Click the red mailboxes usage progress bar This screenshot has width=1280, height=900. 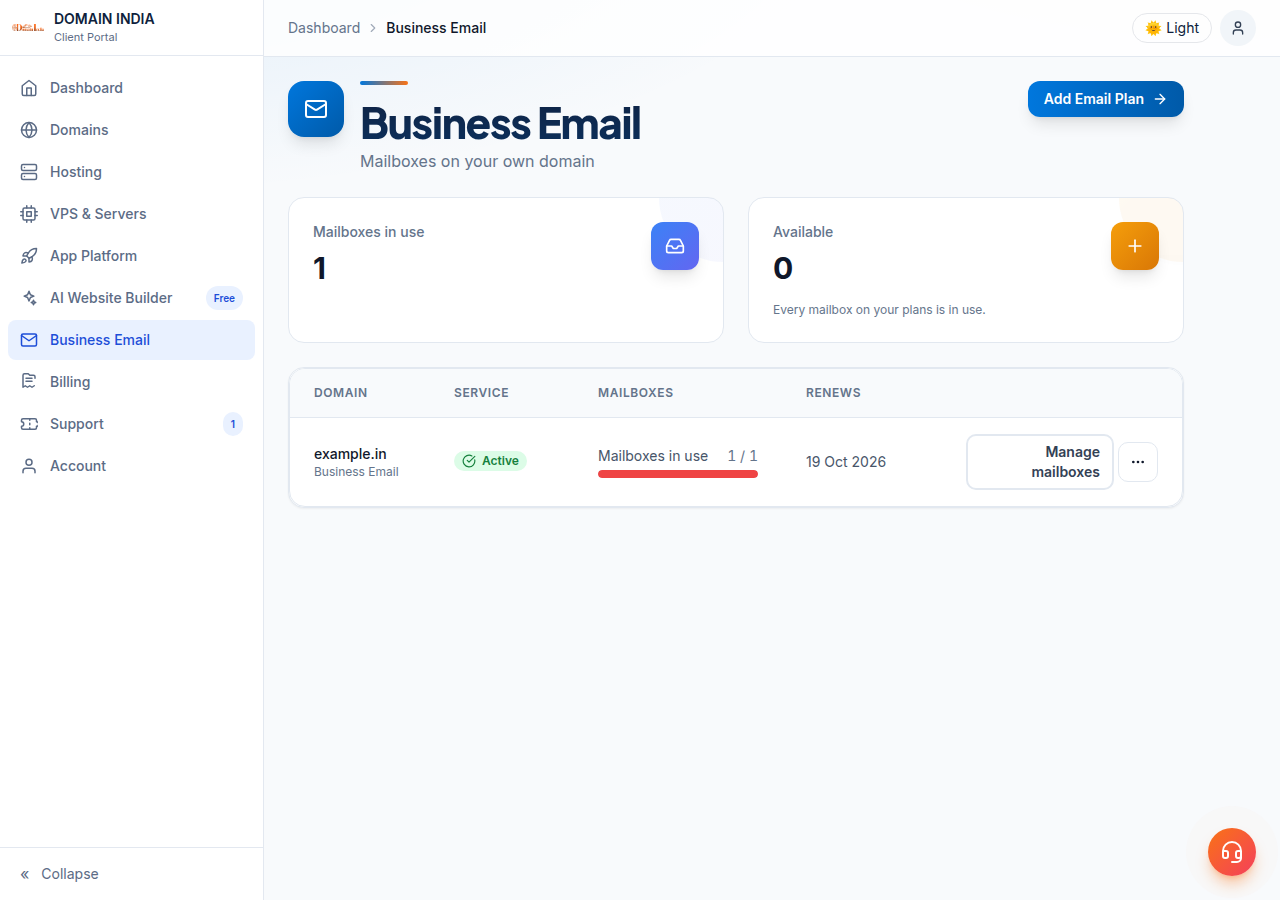tap(678, 474)
